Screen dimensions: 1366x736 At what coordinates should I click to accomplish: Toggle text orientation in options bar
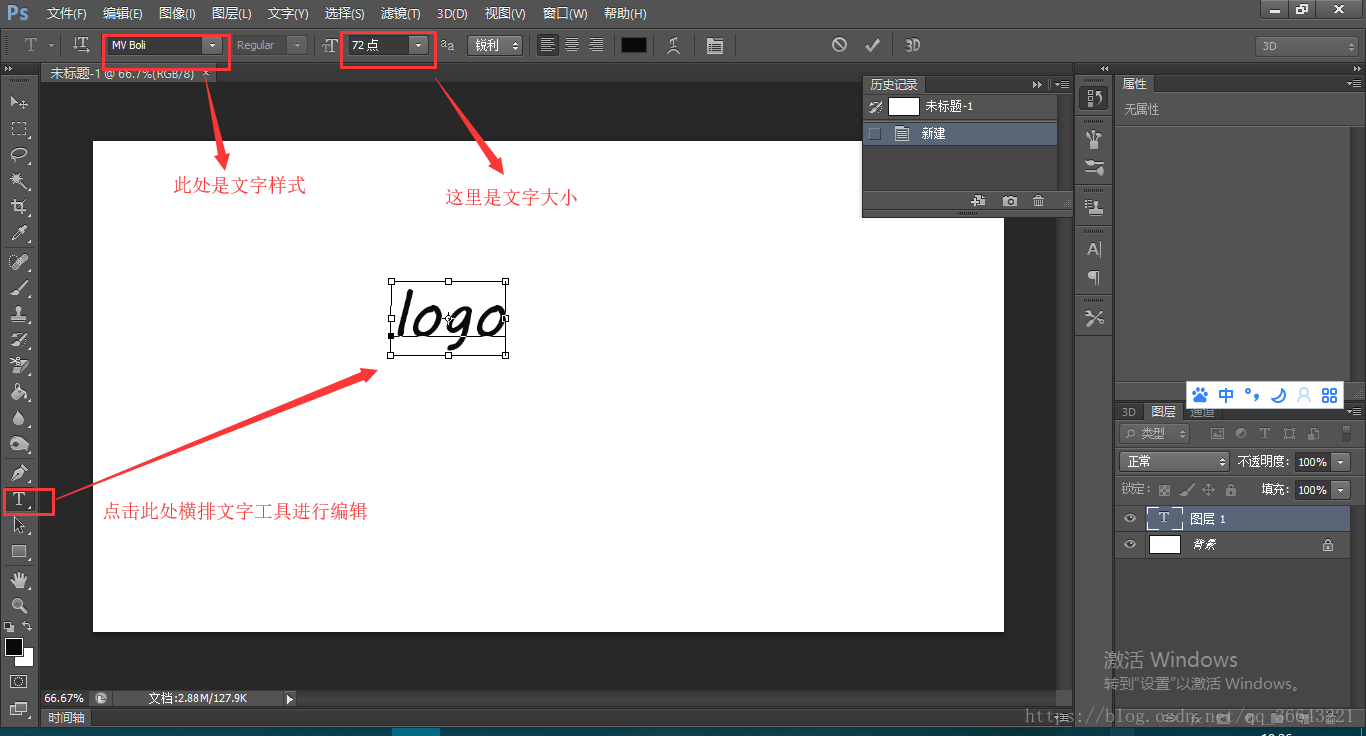tap(81, 45)
